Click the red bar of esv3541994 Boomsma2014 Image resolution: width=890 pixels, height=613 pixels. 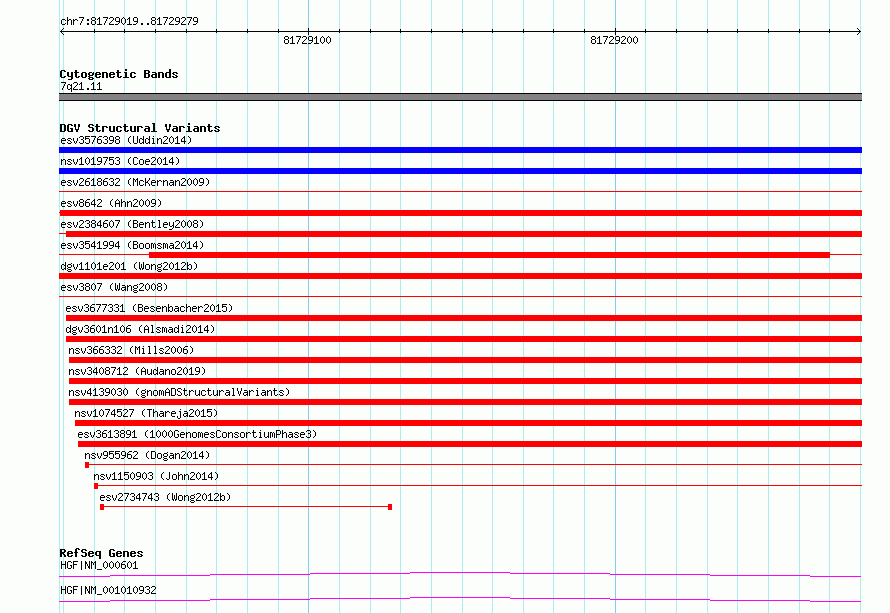tap(489, 255)
